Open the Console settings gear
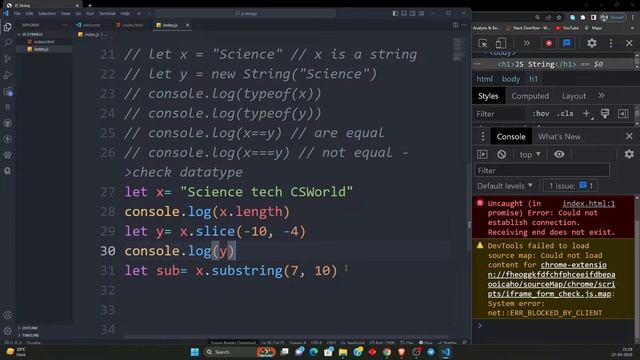This screenshot has height=360, width=640. pyautogui.click(x=629, y=154)
